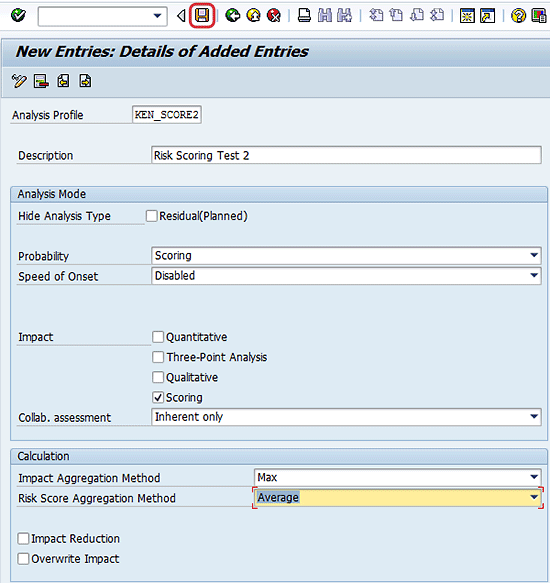This screenshot has width=550, height=583.
Task: Click the Print icon
Action: click(304, 16)
